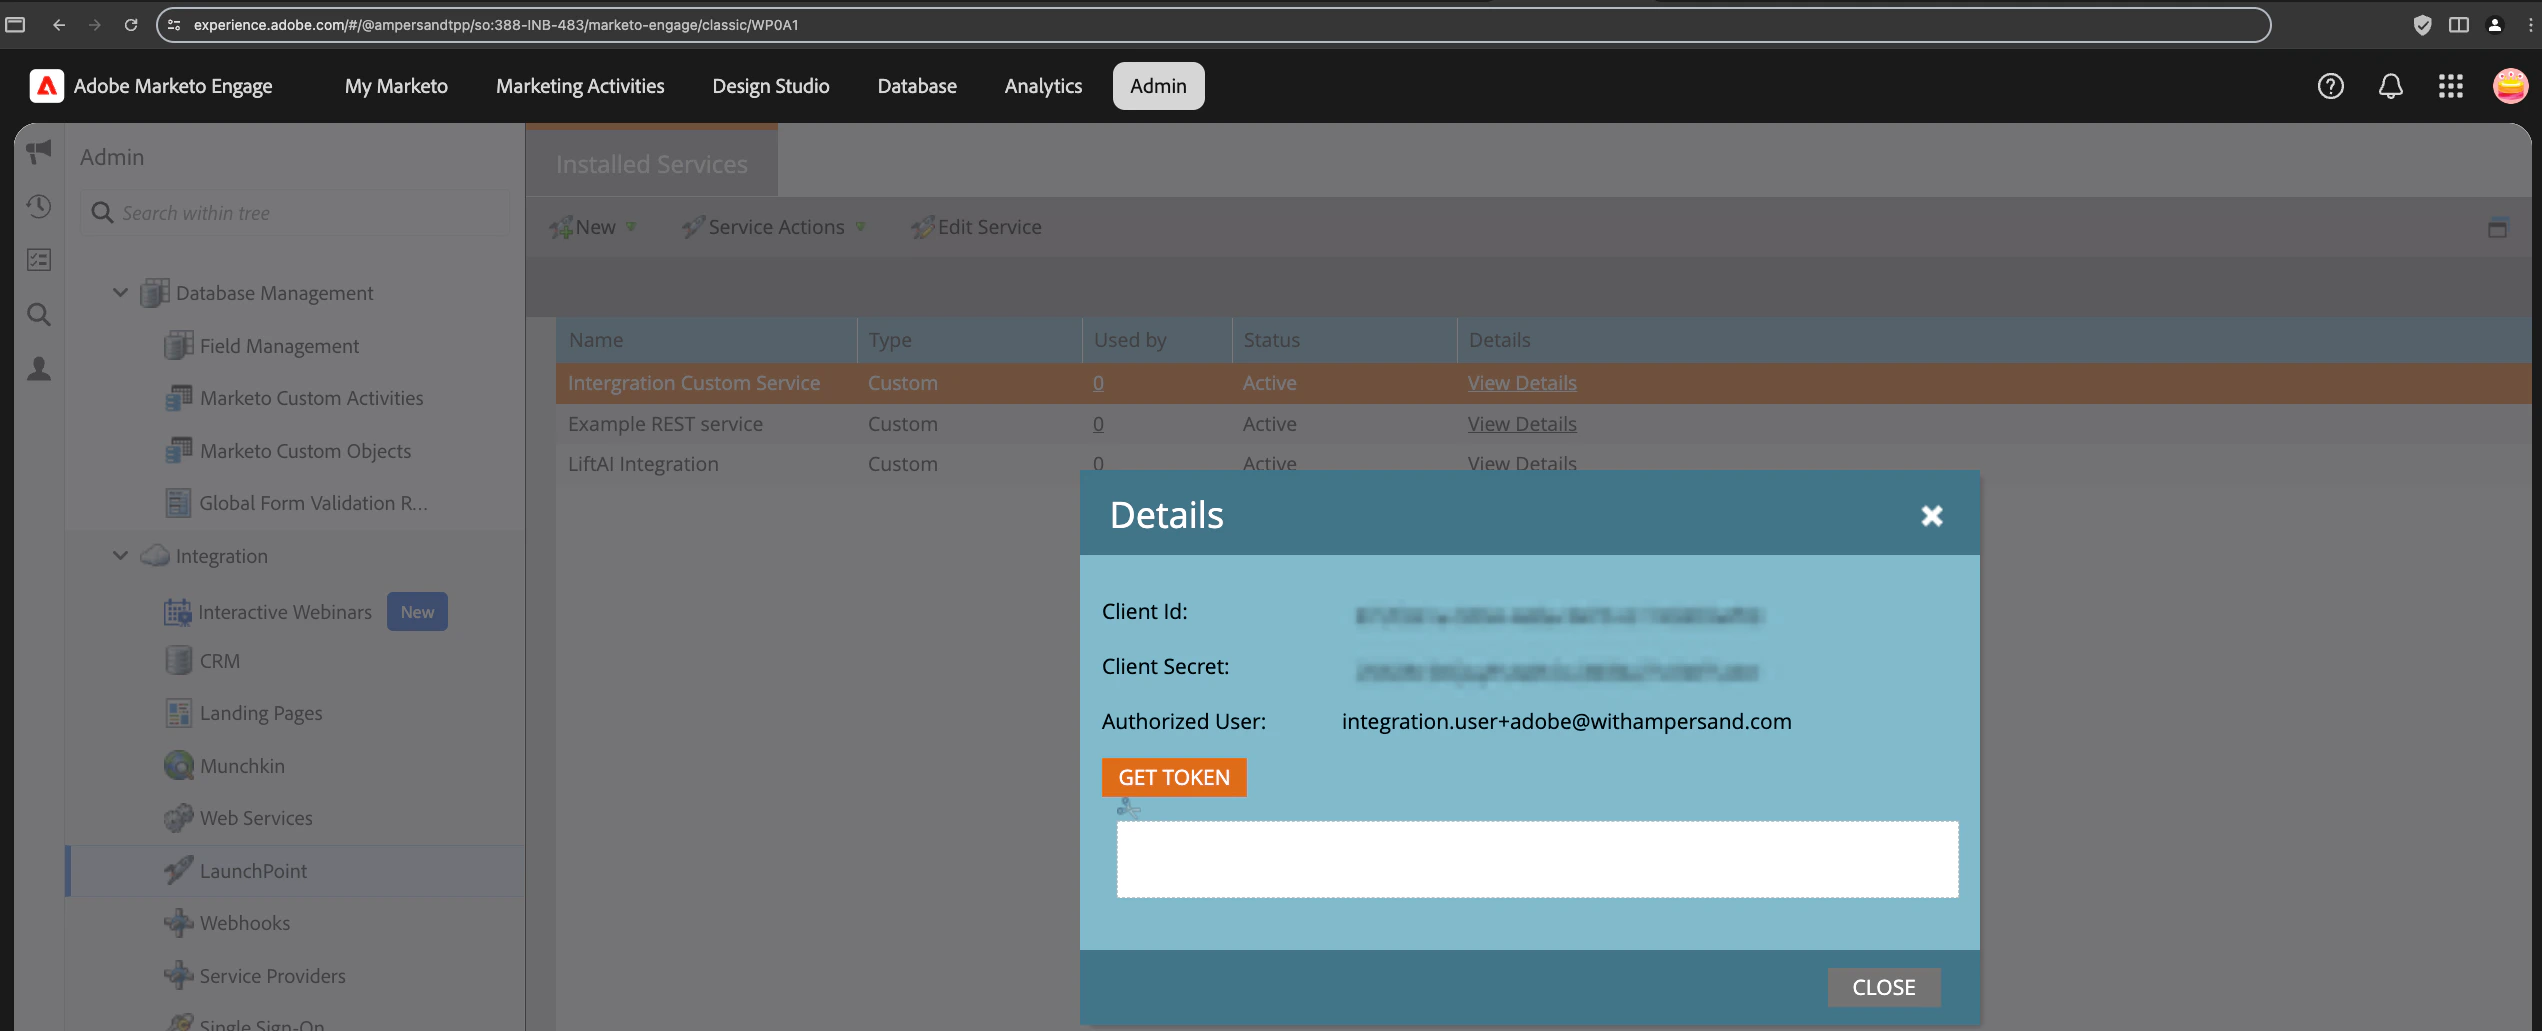The image size is (2542, 1031).
Task: Click the token output text box
Action: [1537, 859]
